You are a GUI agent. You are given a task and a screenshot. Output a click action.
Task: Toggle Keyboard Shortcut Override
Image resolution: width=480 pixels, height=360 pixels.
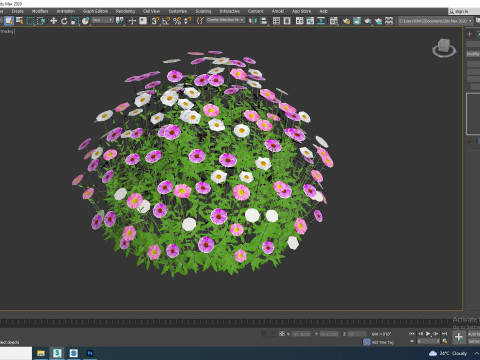[x=143, y=21]
